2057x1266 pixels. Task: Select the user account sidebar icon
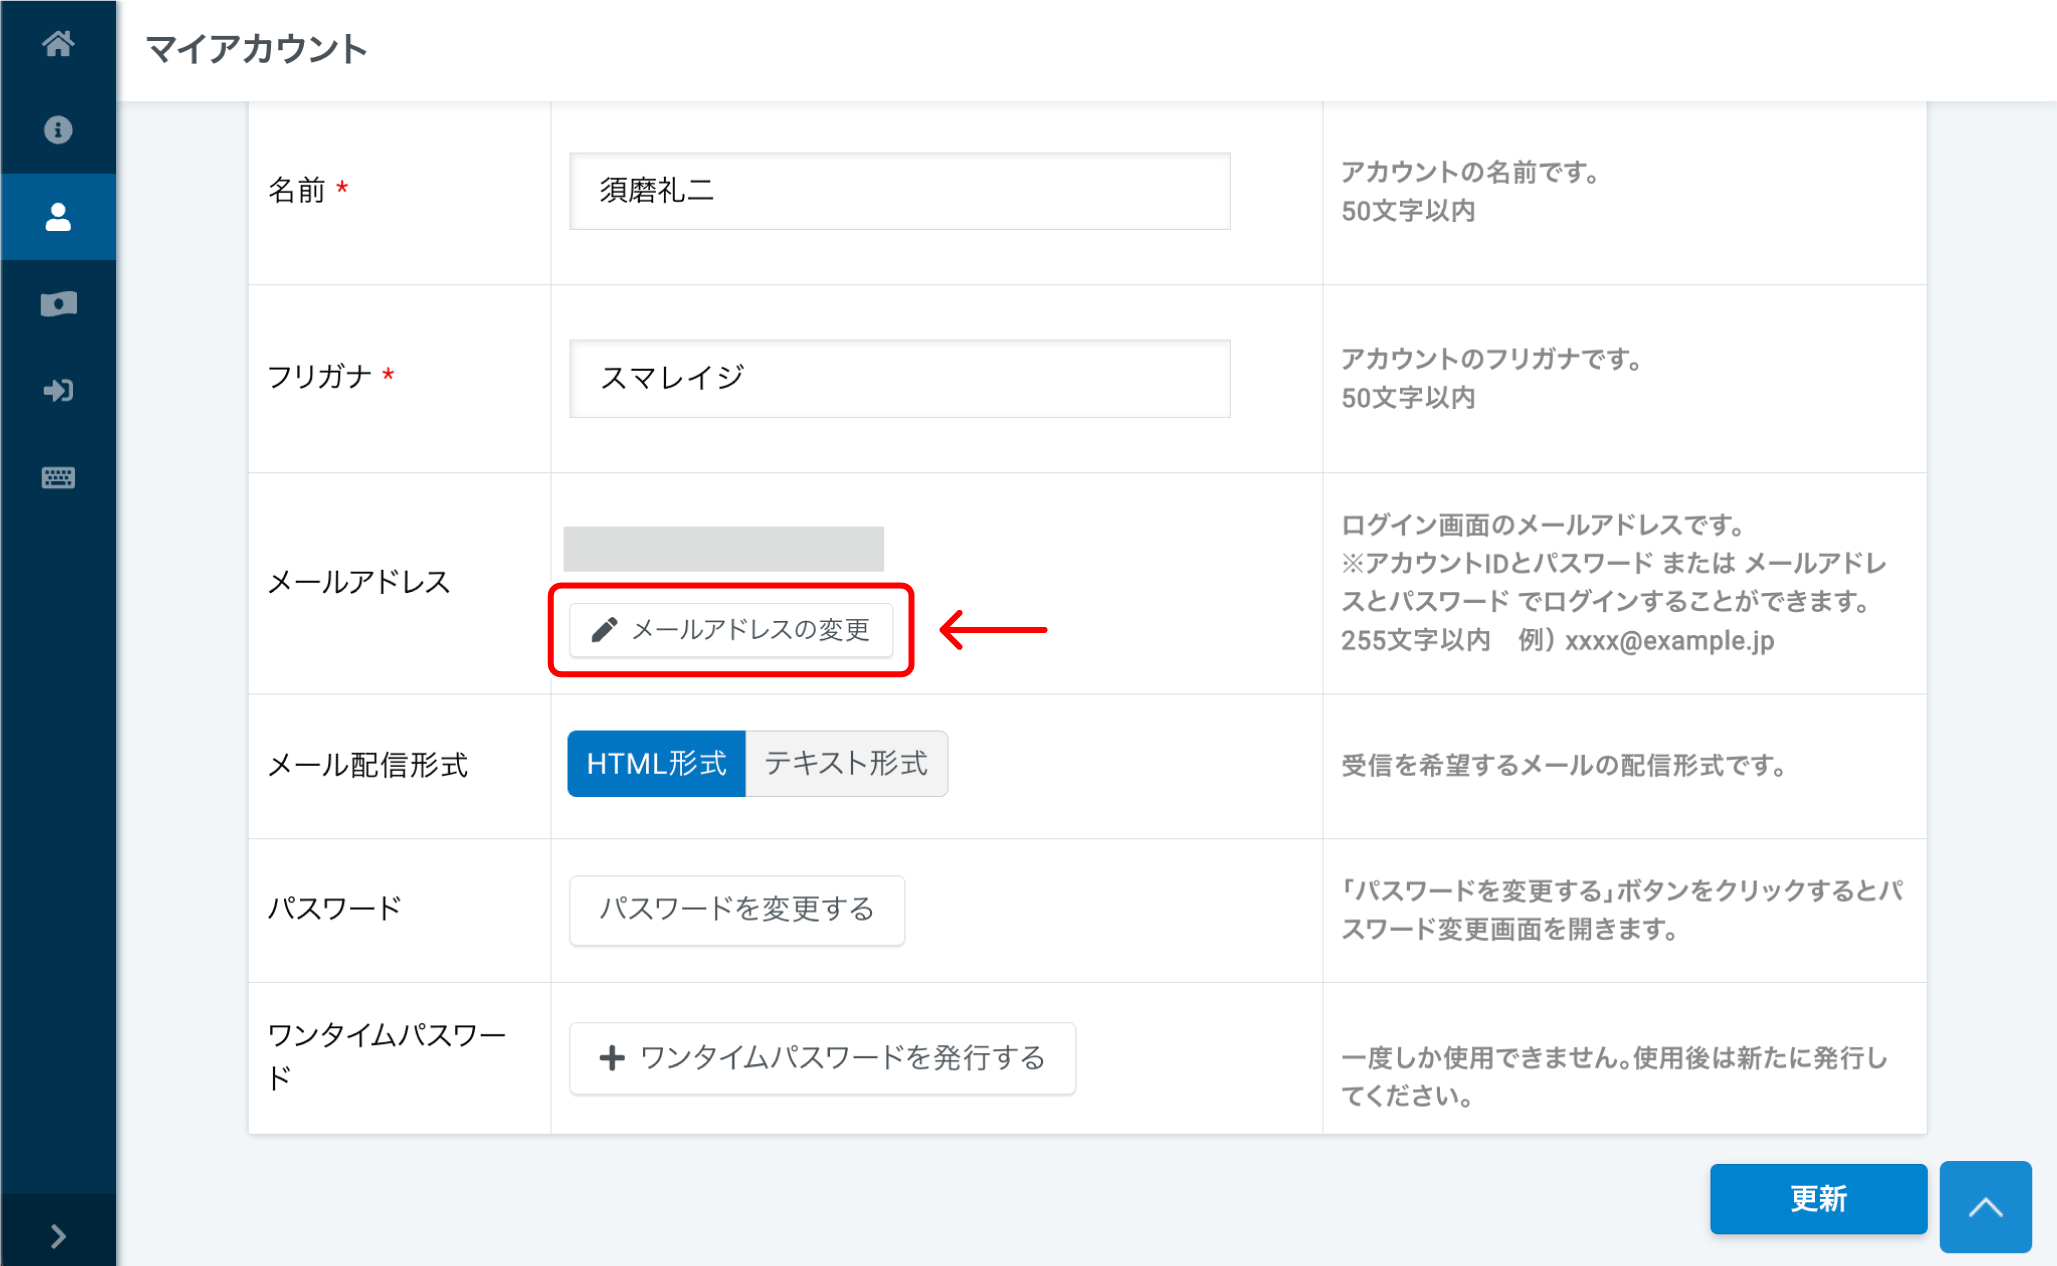[58, 217]
